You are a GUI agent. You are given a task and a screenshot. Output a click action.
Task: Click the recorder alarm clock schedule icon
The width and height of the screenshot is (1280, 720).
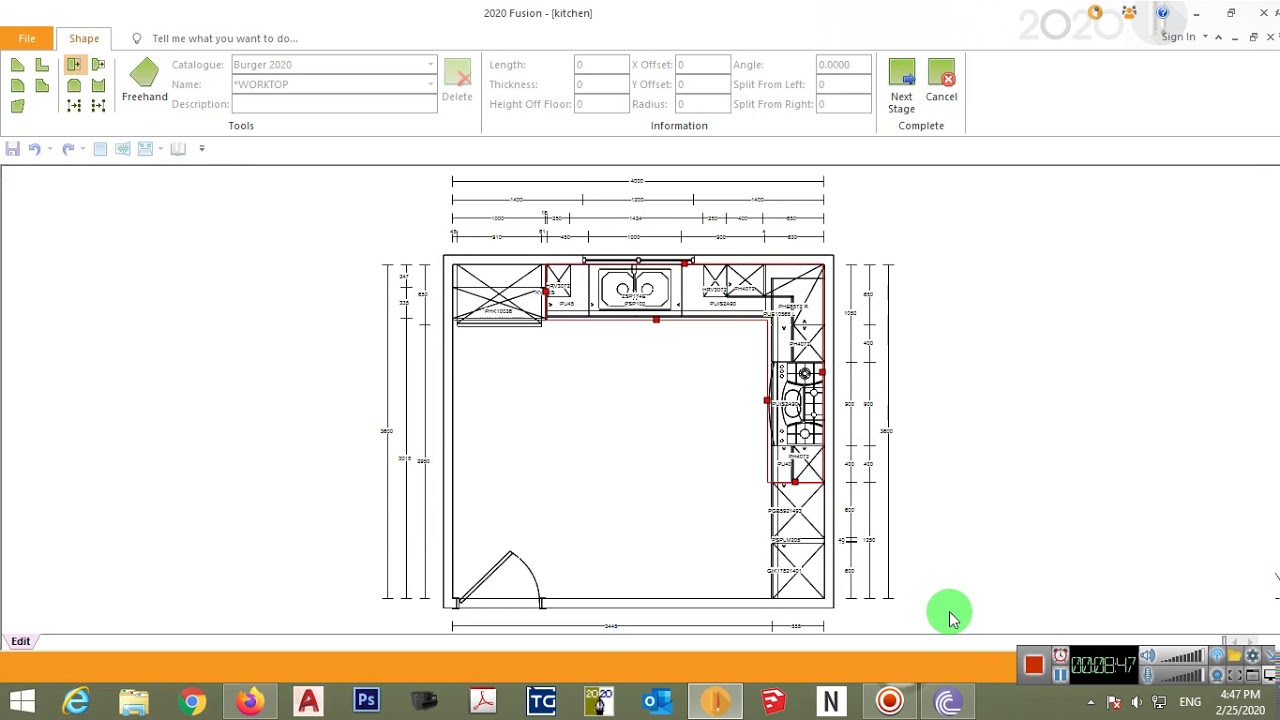1061,655
